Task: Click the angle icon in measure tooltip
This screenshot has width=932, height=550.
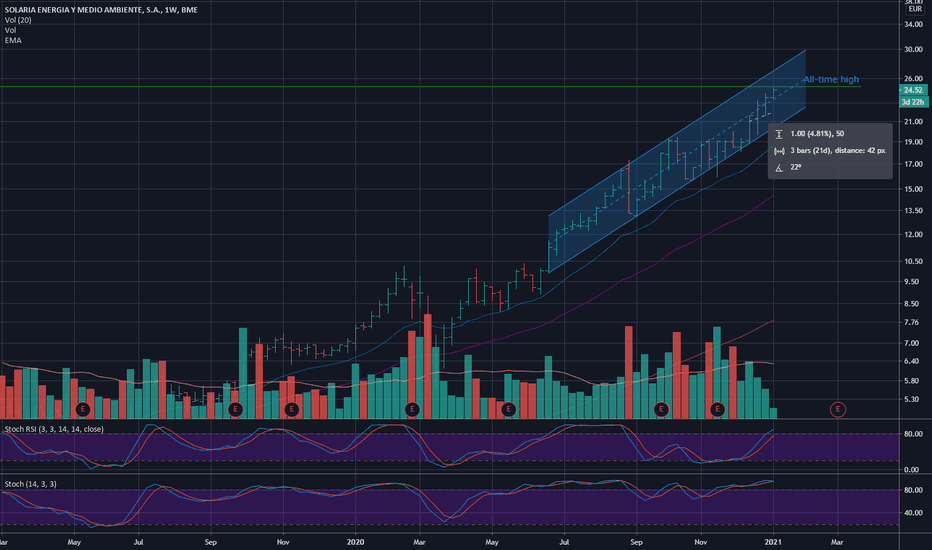Action: coord(779,168)
